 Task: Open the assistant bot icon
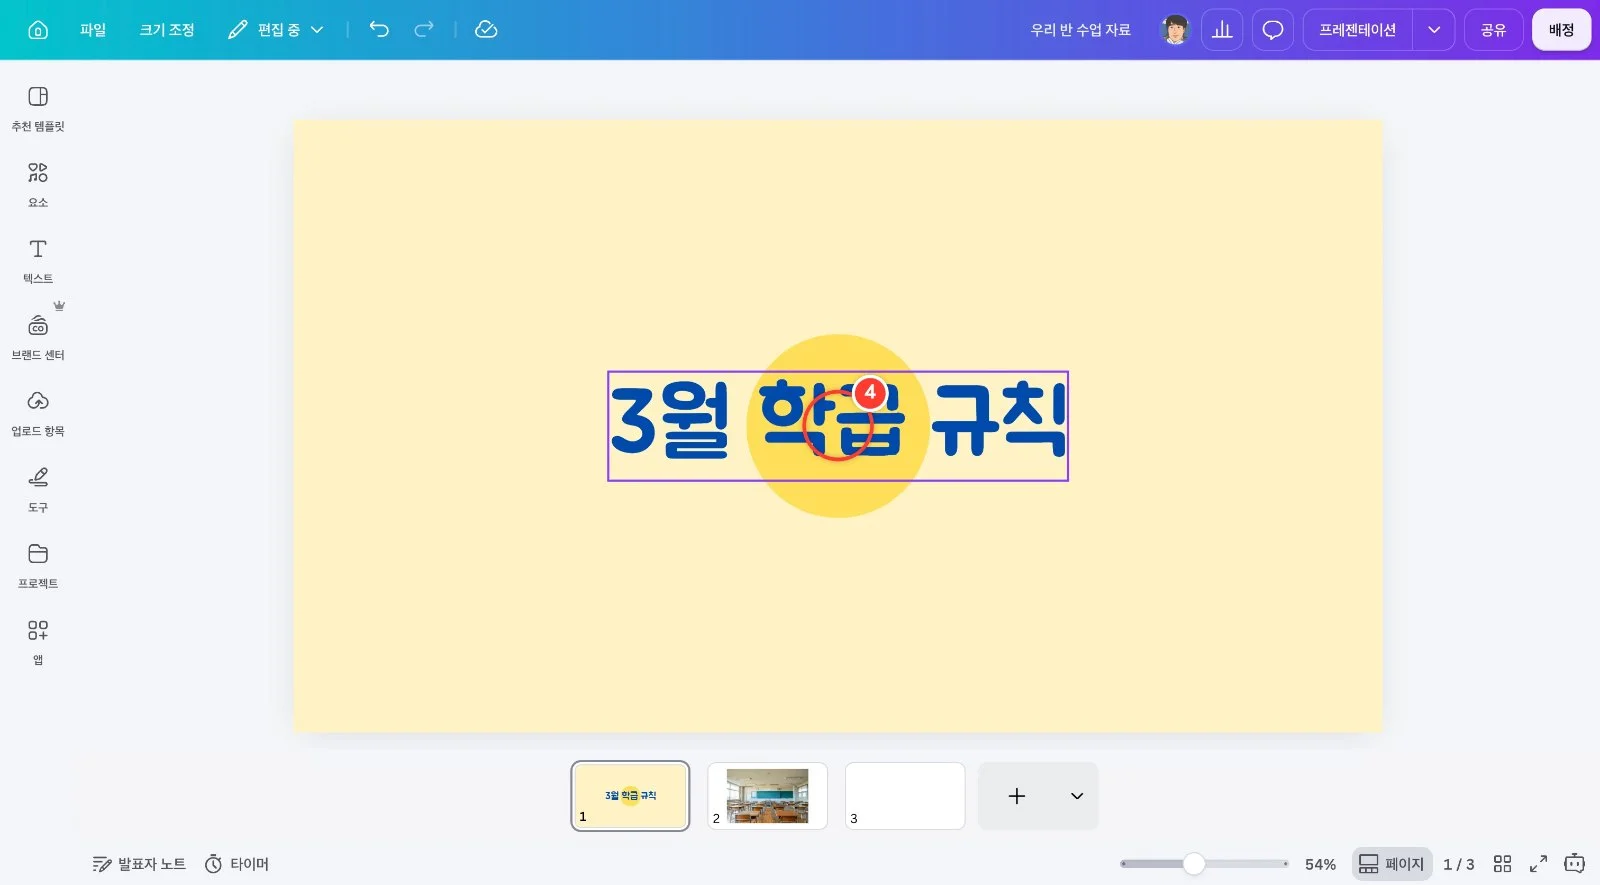(x=1575, y=863)
